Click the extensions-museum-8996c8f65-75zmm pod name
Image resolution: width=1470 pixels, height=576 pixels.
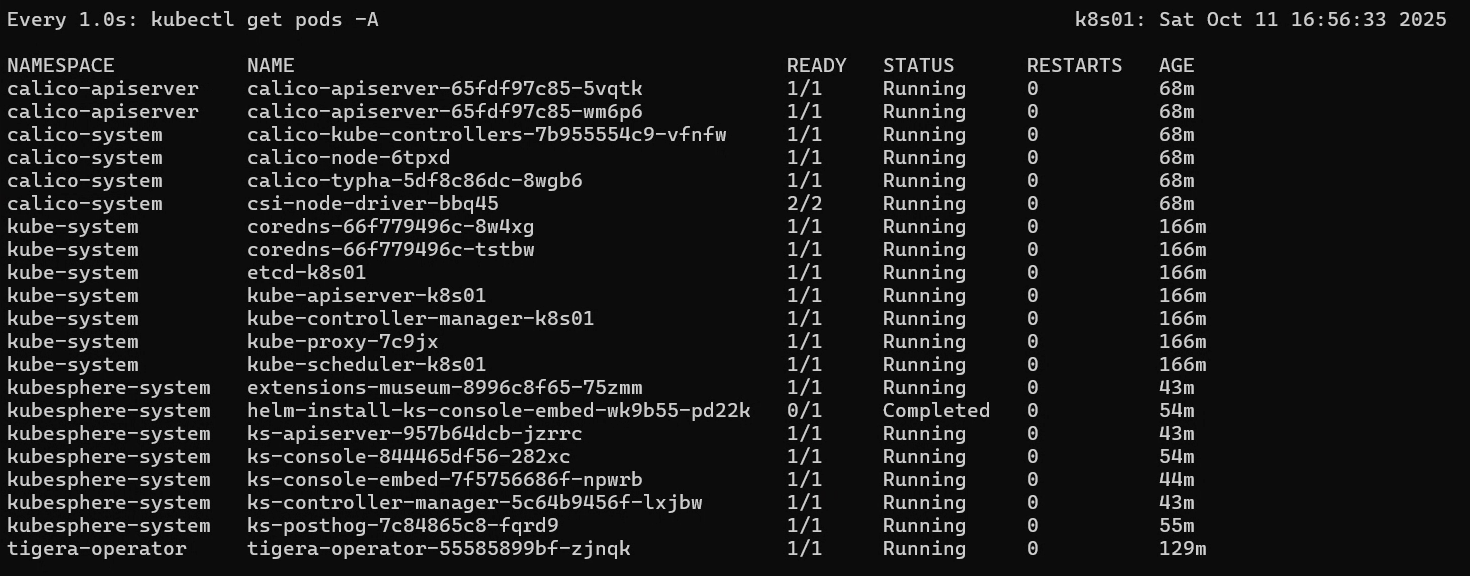[444, 388]
